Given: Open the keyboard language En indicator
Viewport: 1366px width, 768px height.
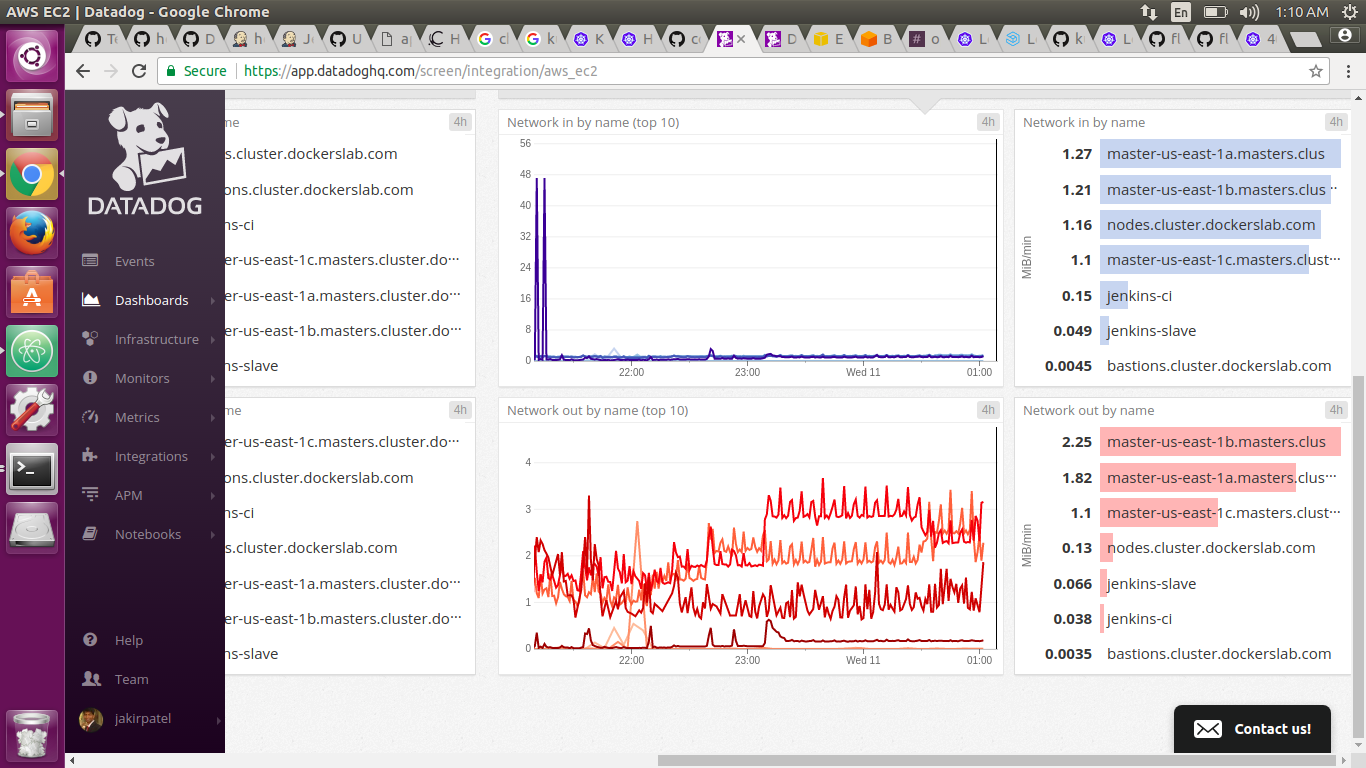Looking at the screenshot, I should pyautogui.click(x=1181, y=12).
